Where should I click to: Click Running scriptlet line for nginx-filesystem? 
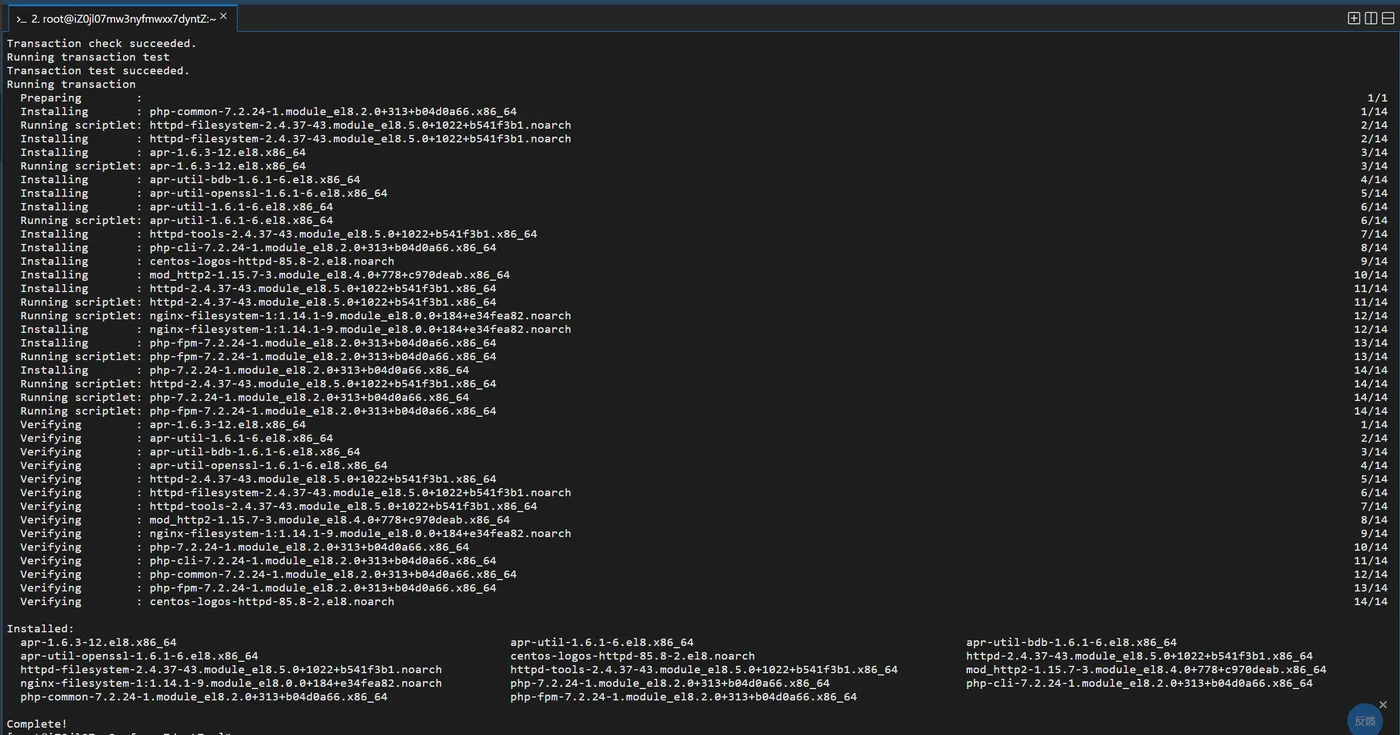[296, 316]
